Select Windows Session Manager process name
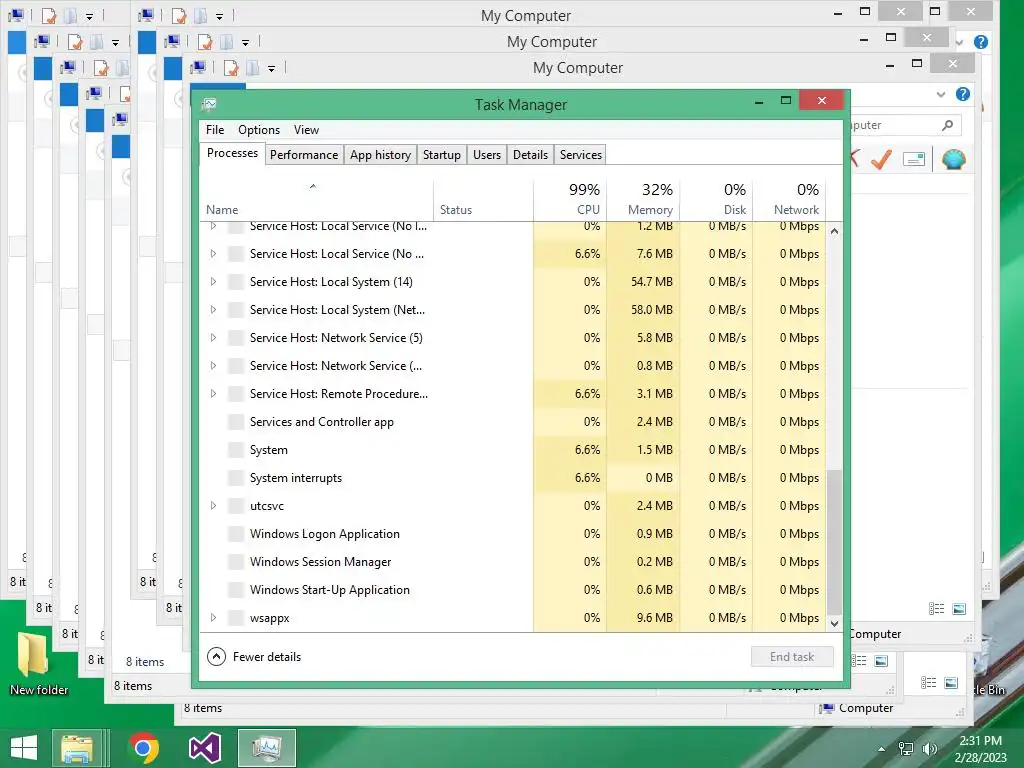Image resolution: width=1024 pixels, height=768 pixels. [x=320, y=562]
